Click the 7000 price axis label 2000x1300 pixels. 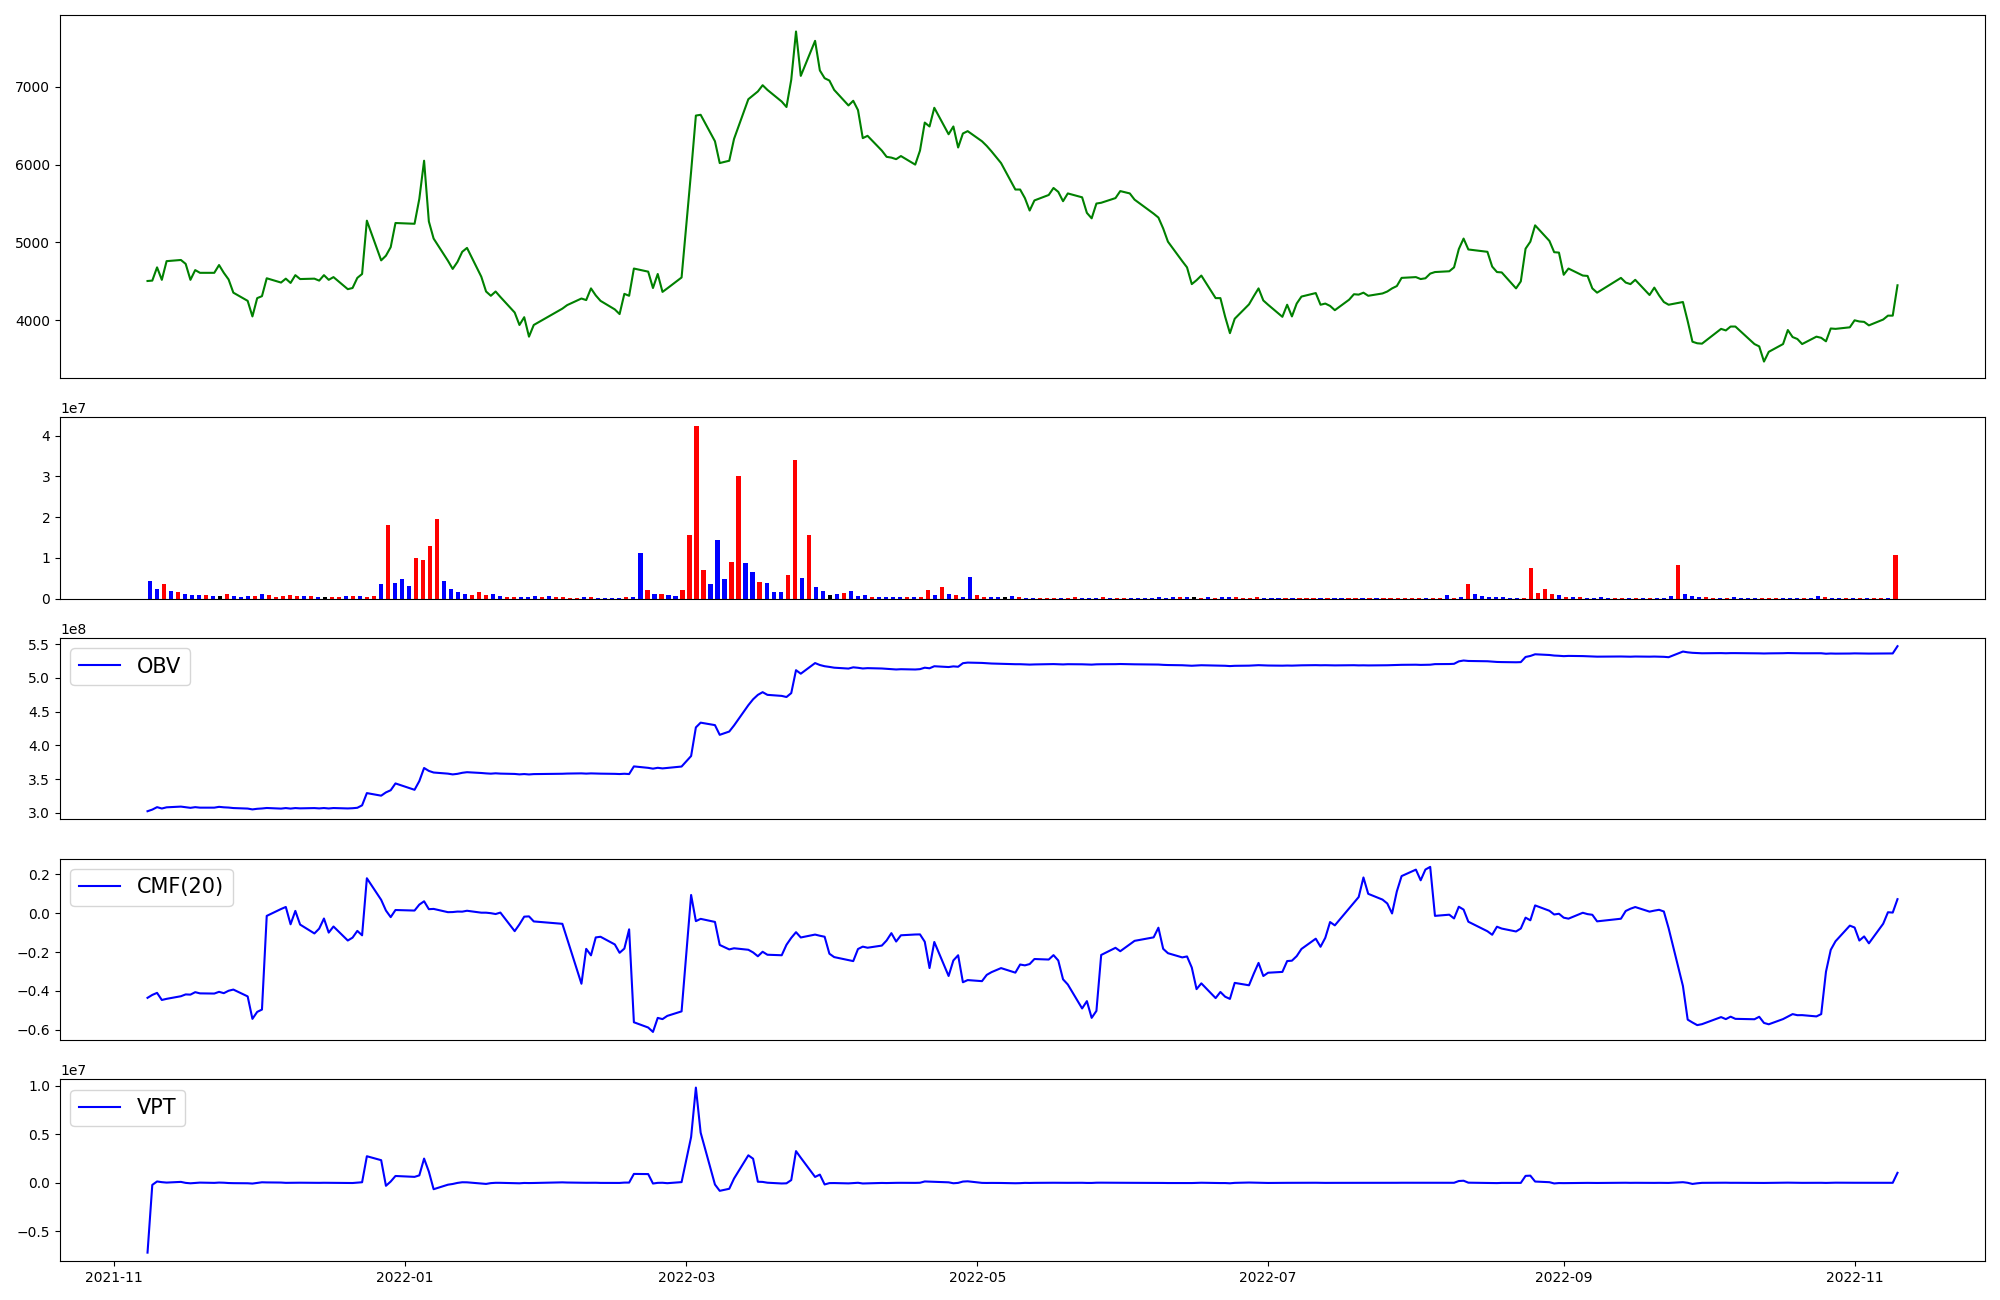click(x=32, y=87)
